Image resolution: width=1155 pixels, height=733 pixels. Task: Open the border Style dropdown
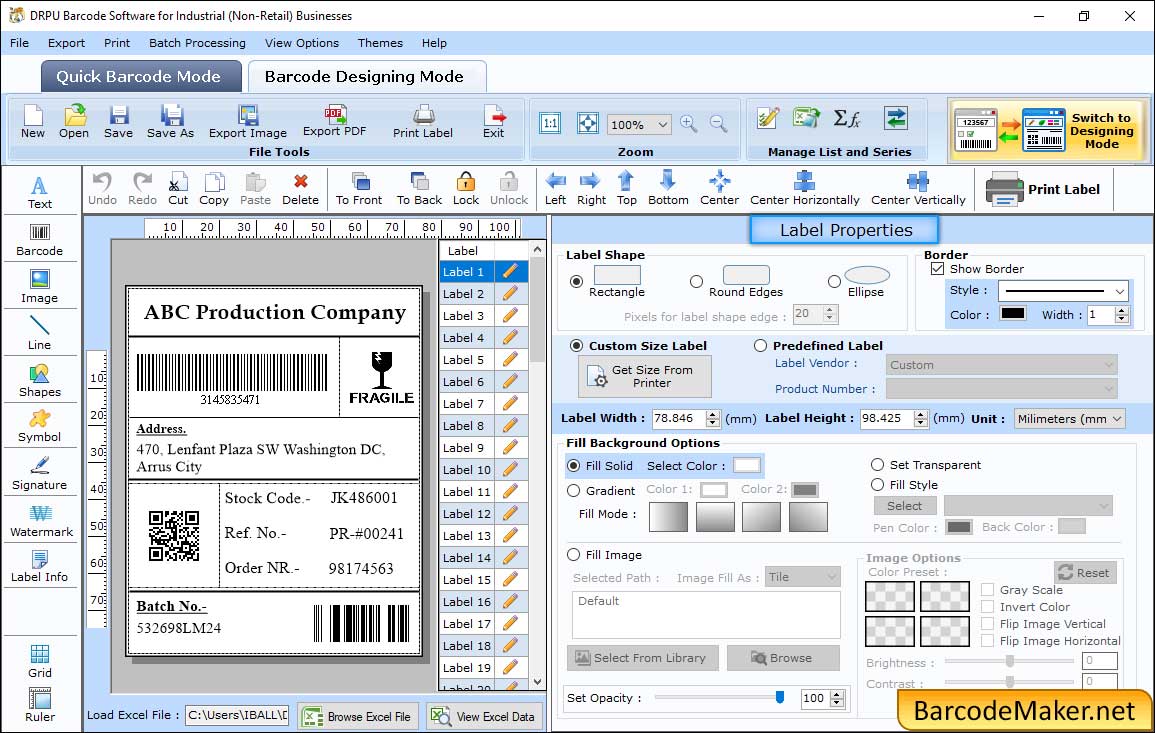coord(1120,291)
